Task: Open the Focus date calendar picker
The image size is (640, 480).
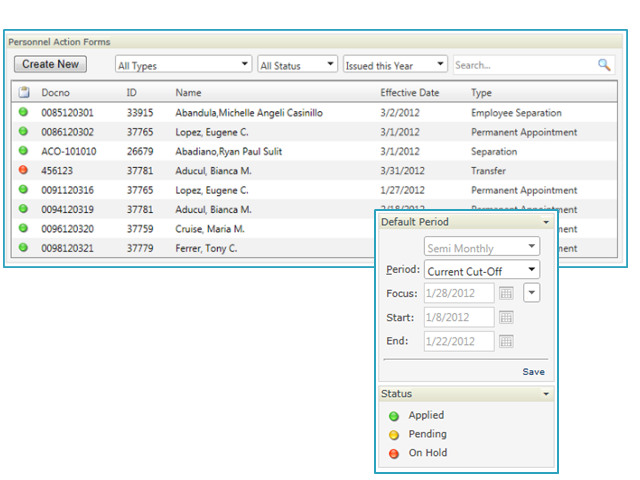Action: click(x=506, y=293)
